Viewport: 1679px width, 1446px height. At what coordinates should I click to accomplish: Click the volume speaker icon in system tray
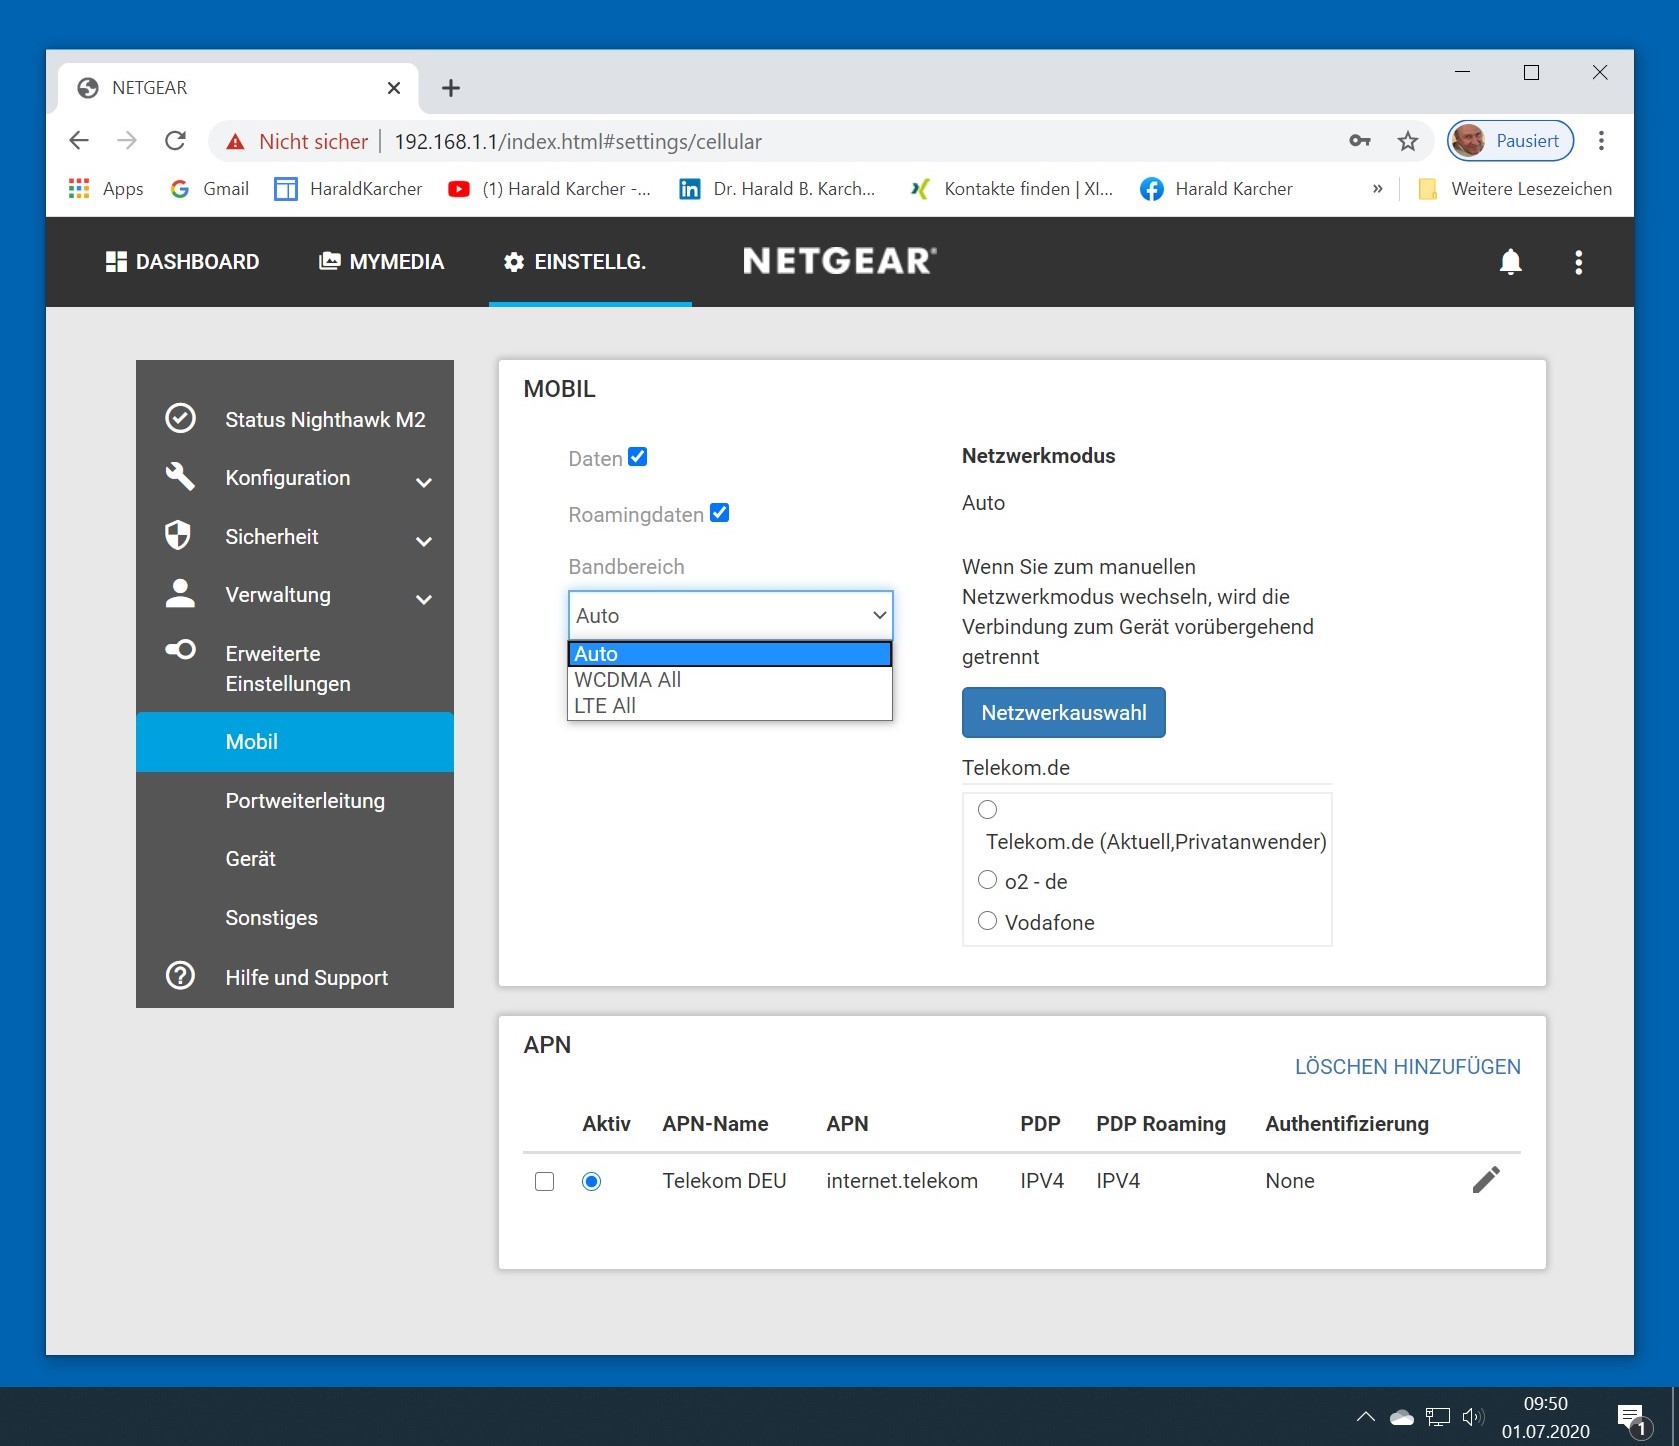point(1472,1417)
